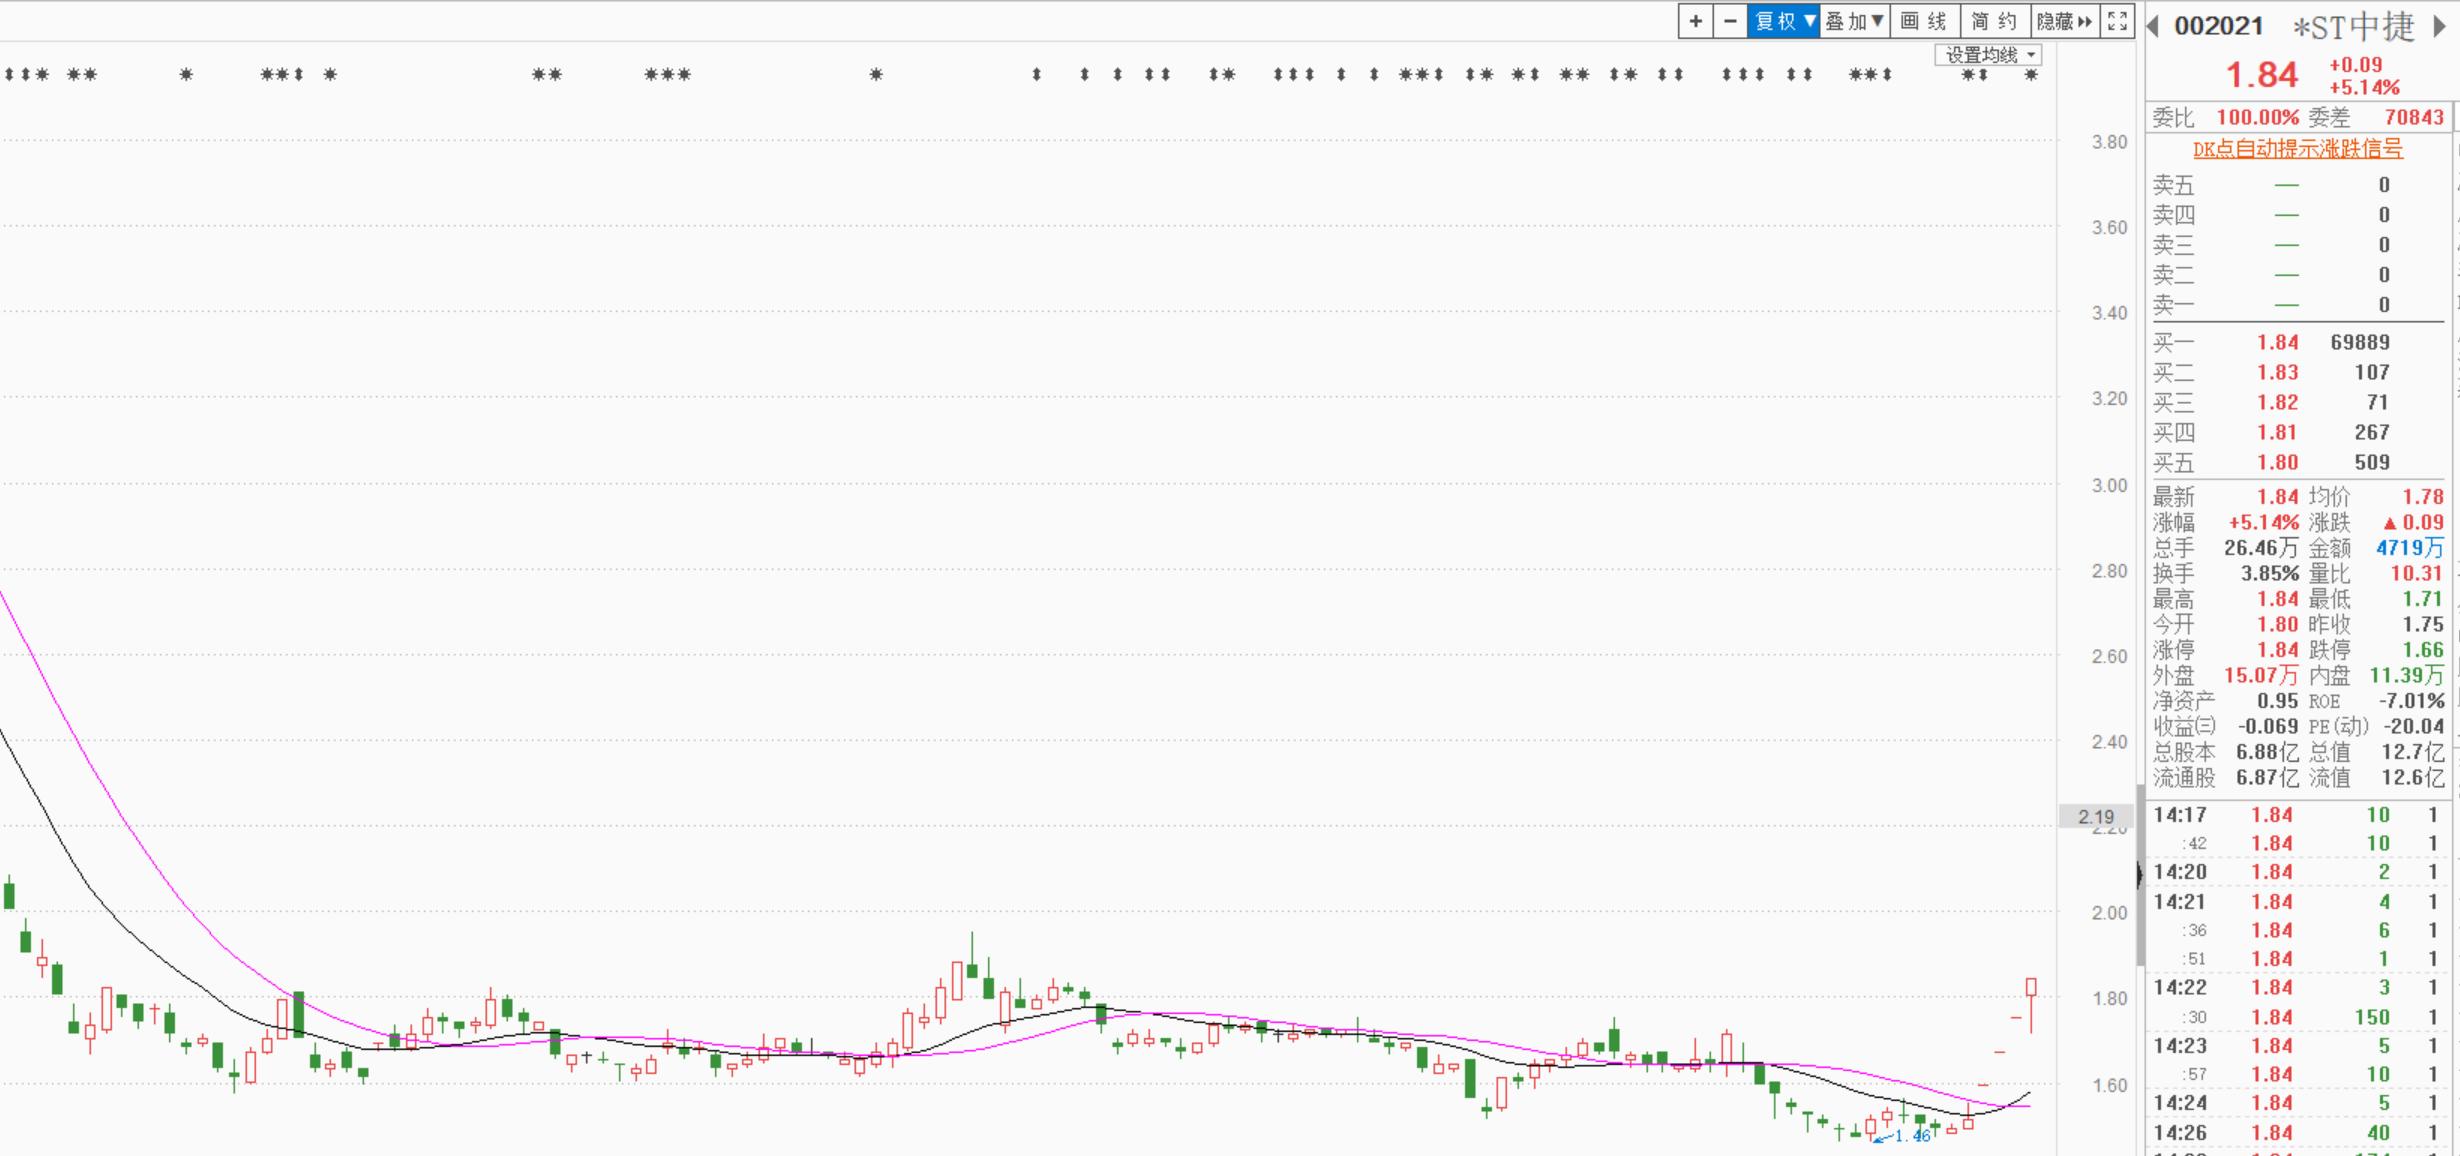Toggle fullscreen chart view icon
This screenshot has height=1156, width=2460.
coord(2116,21)
